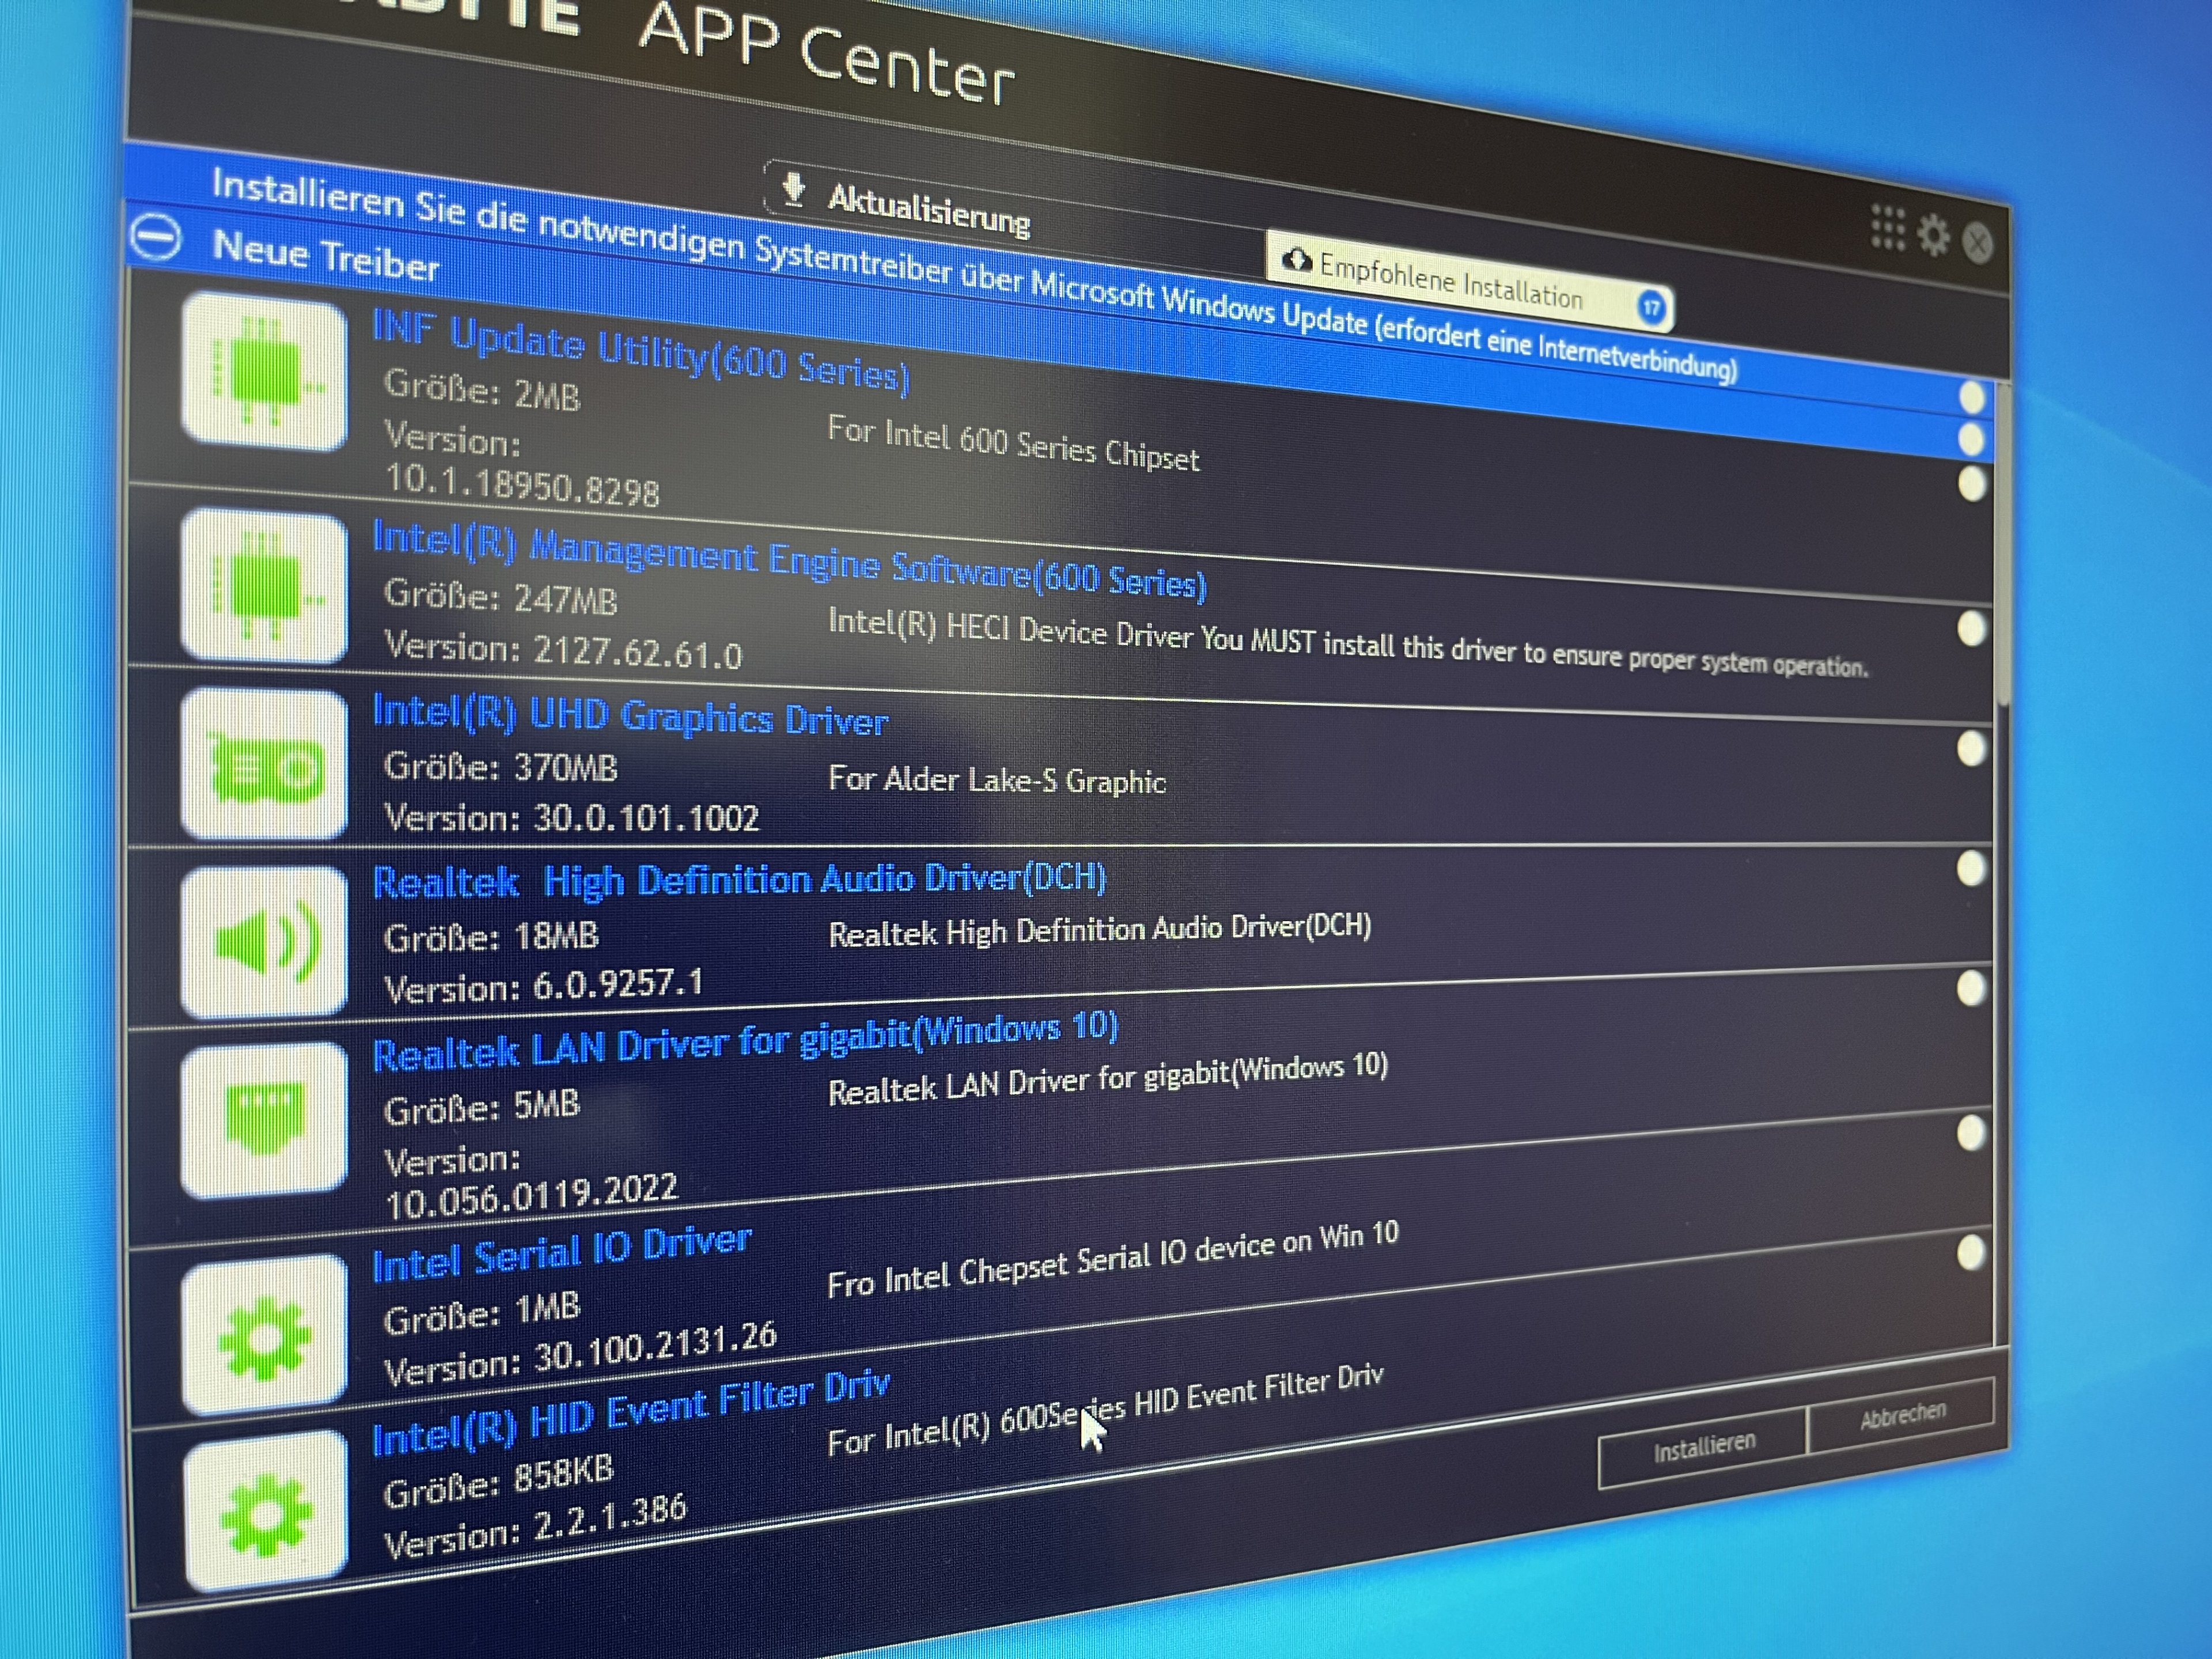Click the INF Update Utility chipset icon

point(265,372)
